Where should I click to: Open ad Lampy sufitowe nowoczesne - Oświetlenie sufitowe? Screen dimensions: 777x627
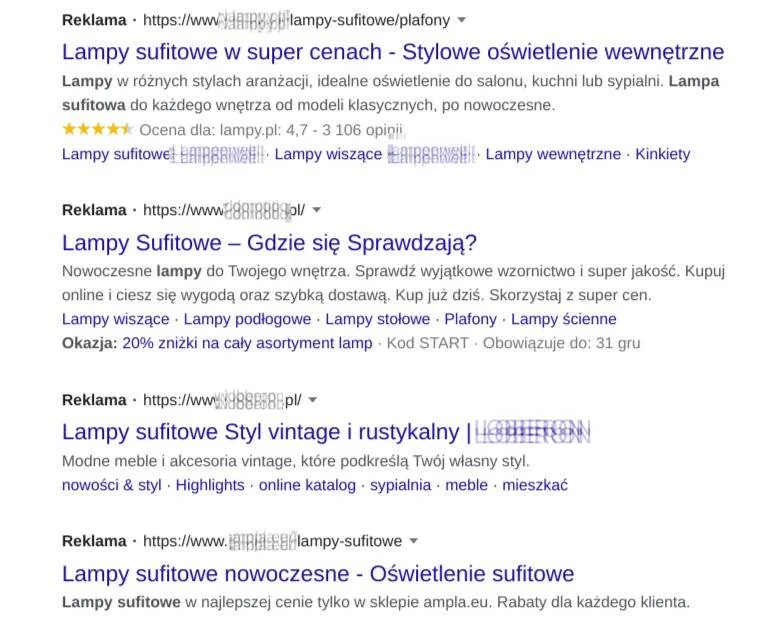318,574
